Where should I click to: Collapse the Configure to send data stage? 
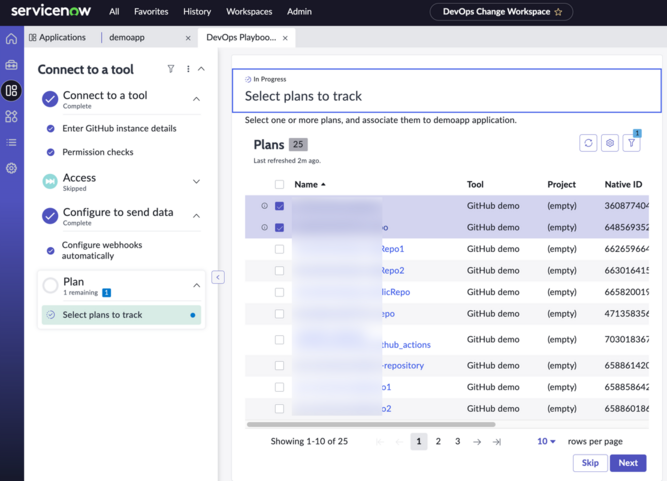point(197,216)
